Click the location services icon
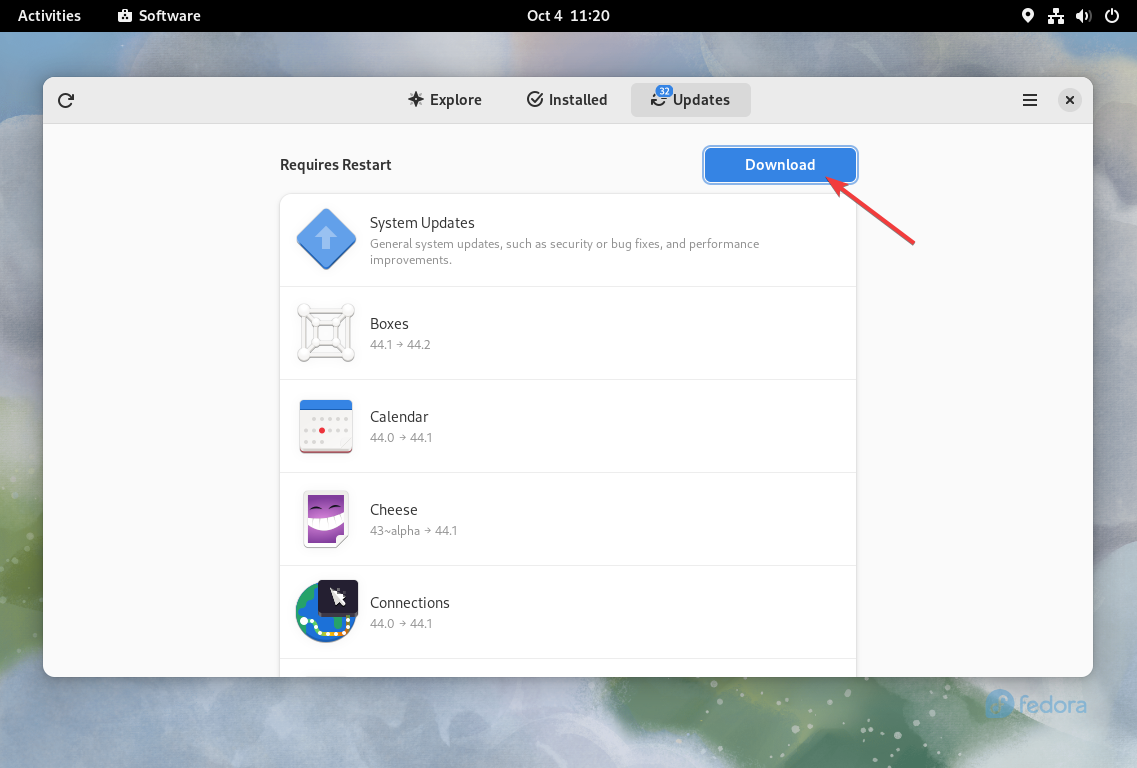 click(x=1028, y=16)
